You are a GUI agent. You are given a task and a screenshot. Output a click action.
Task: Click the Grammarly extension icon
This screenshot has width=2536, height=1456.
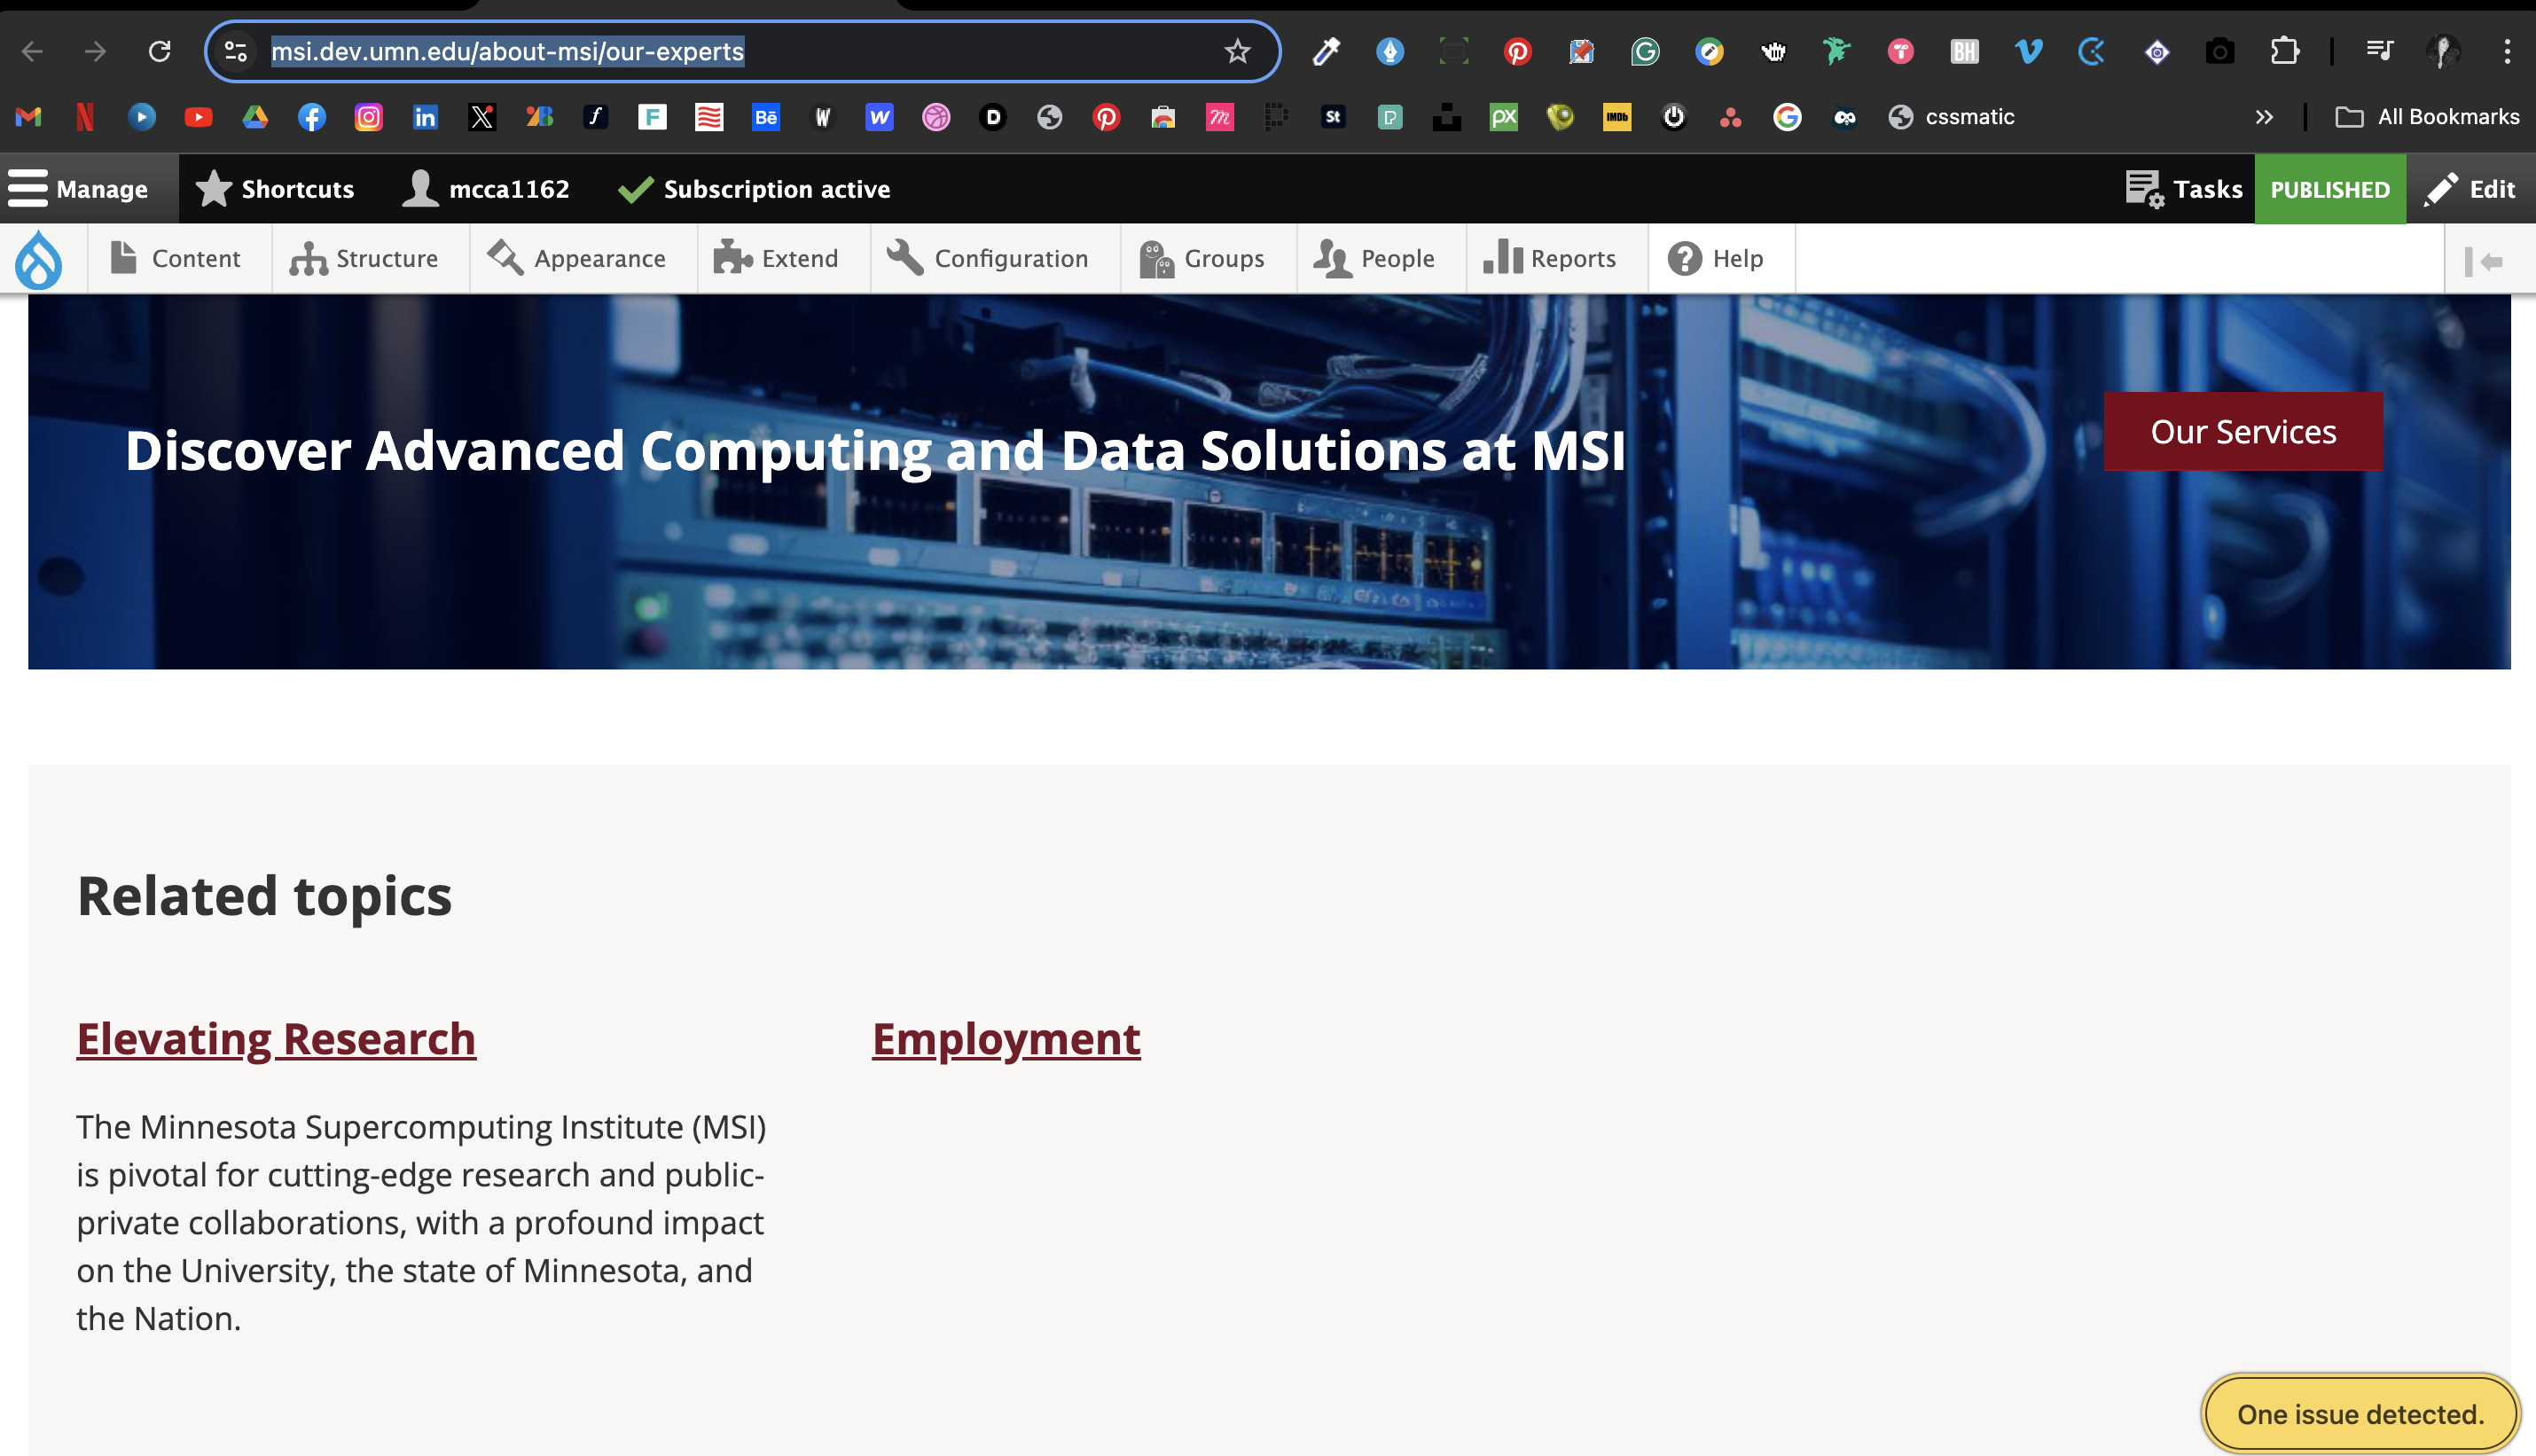point(1645,51)
